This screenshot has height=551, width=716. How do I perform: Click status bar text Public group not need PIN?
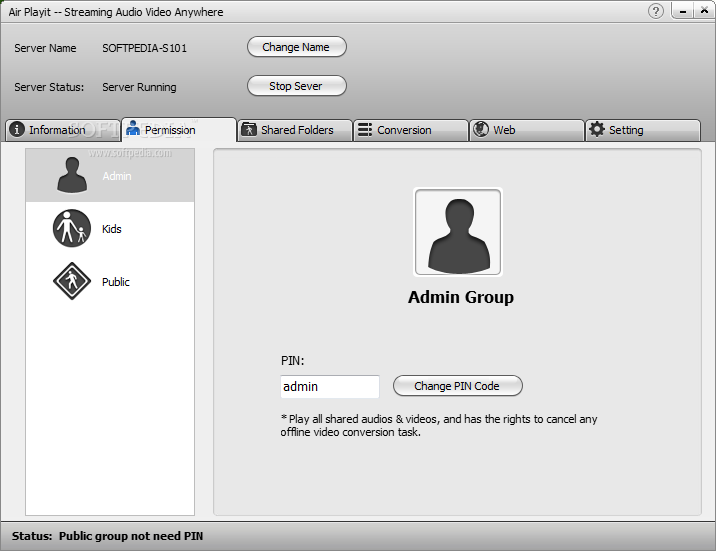131,536
